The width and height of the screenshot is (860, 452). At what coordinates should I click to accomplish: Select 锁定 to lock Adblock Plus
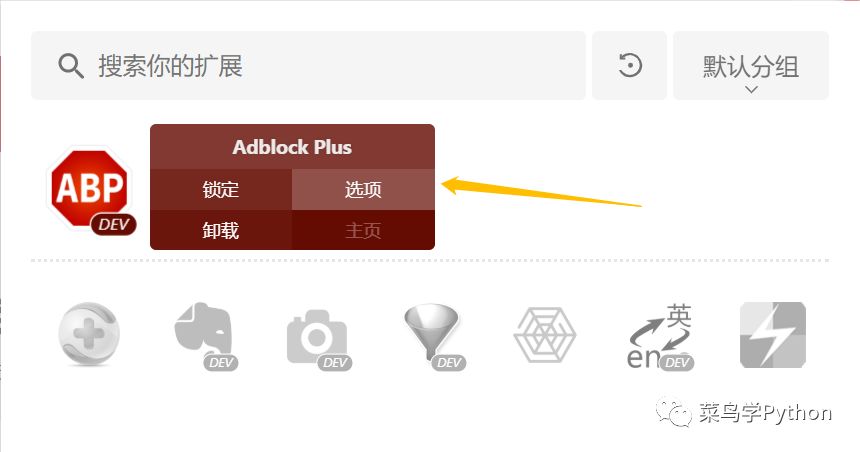pyautogui.click(x=220, y=189)
